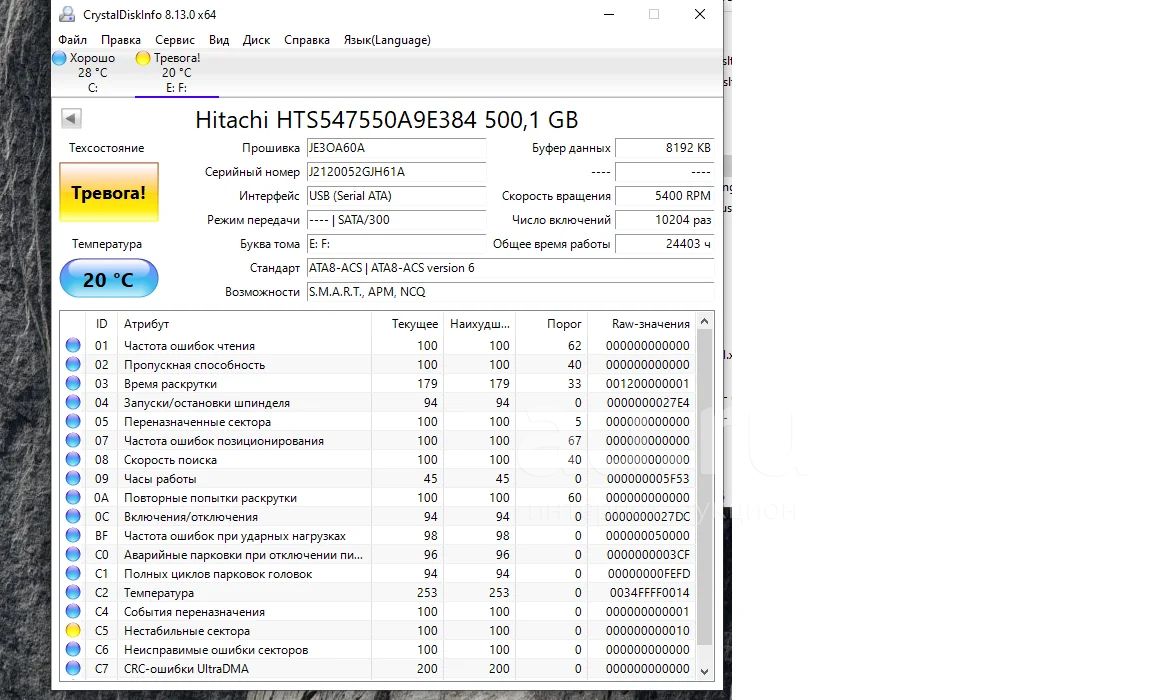This screenshot has height=700, width=1152.
Task: Click the Raw-значения column header
Action: click(x=641, y=324)
